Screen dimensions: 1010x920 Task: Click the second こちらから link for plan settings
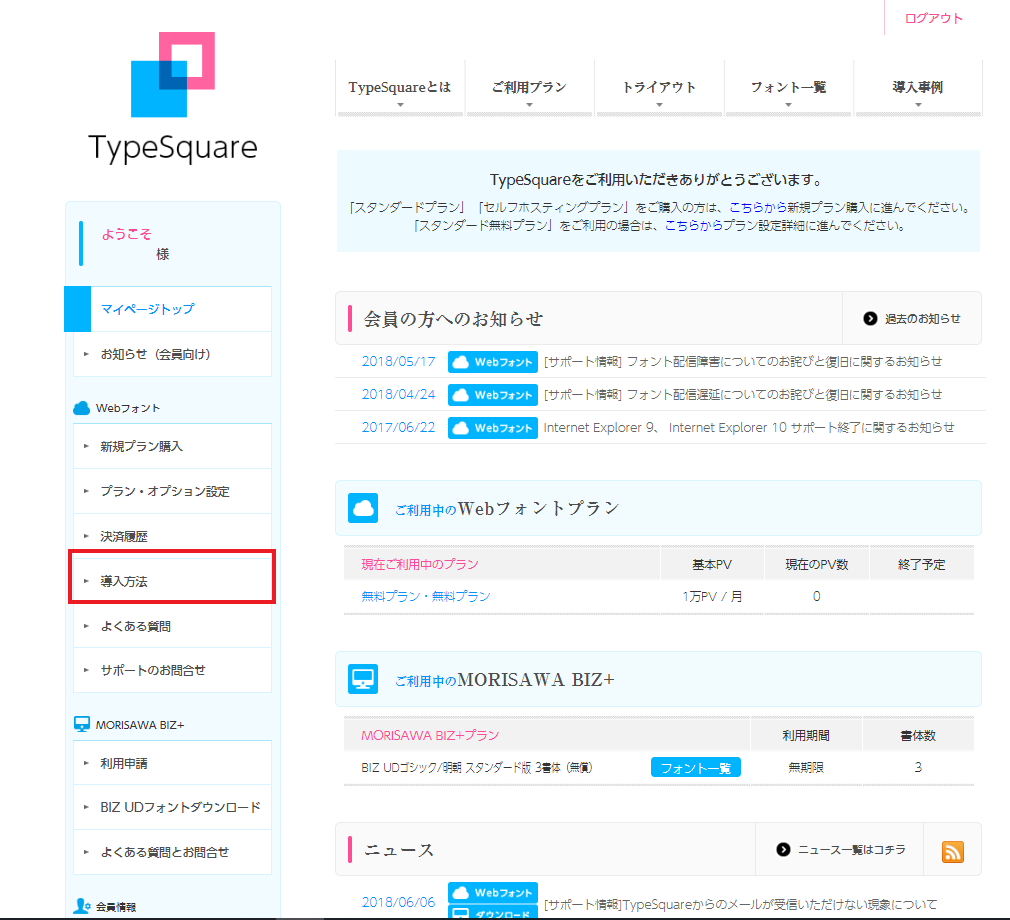(693, 225)
